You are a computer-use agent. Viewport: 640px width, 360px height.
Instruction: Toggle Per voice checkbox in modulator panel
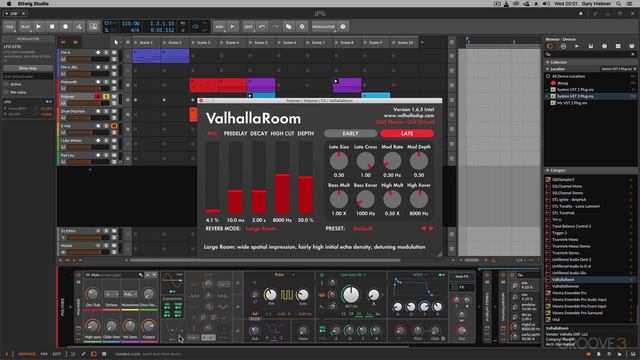(x=6, y=92)
